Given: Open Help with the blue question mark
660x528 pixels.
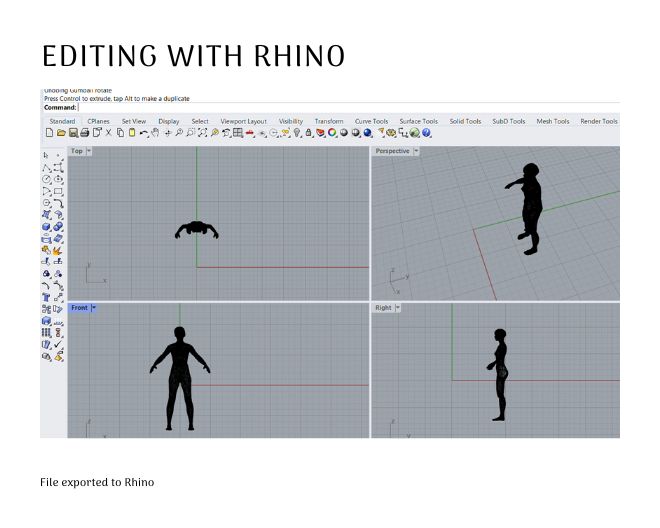Looking at the screenshot, I should 426,133.
